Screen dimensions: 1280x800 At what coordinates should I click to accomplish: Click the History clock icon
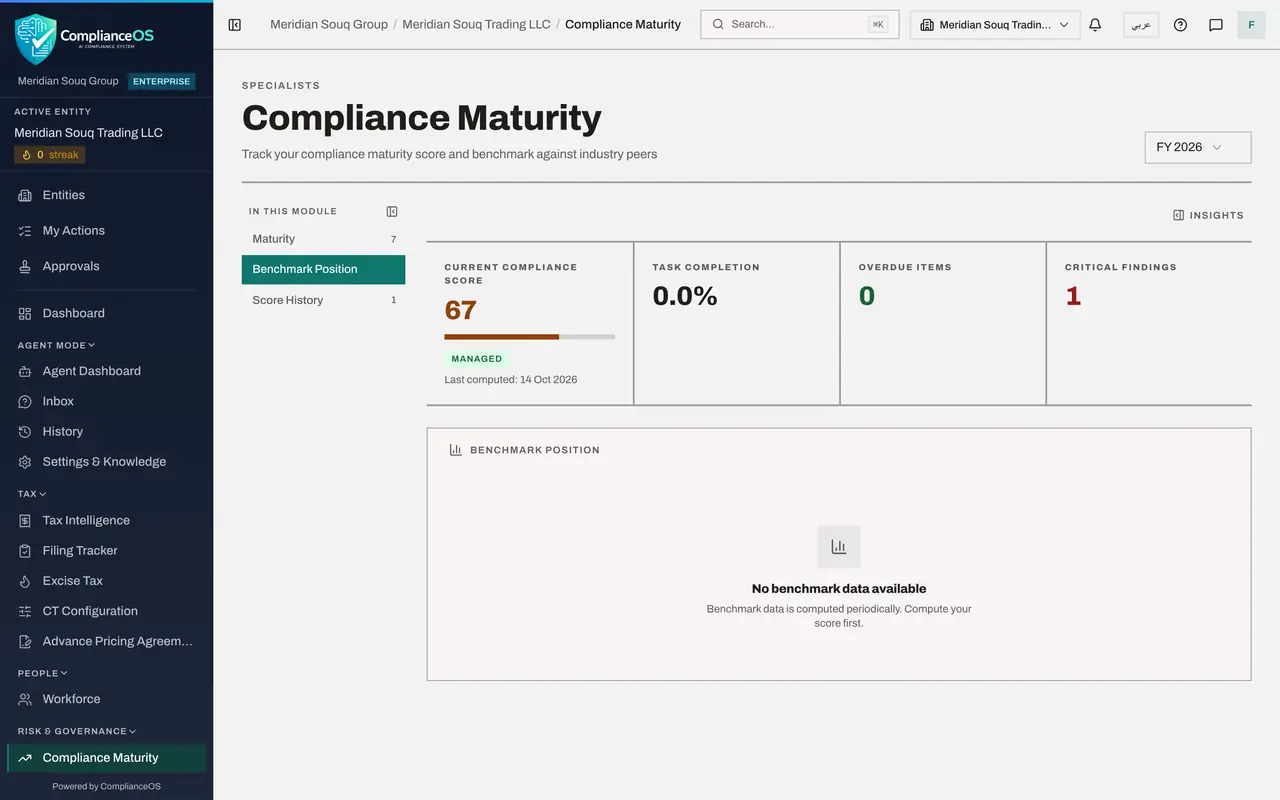click(x=25, y=432)
